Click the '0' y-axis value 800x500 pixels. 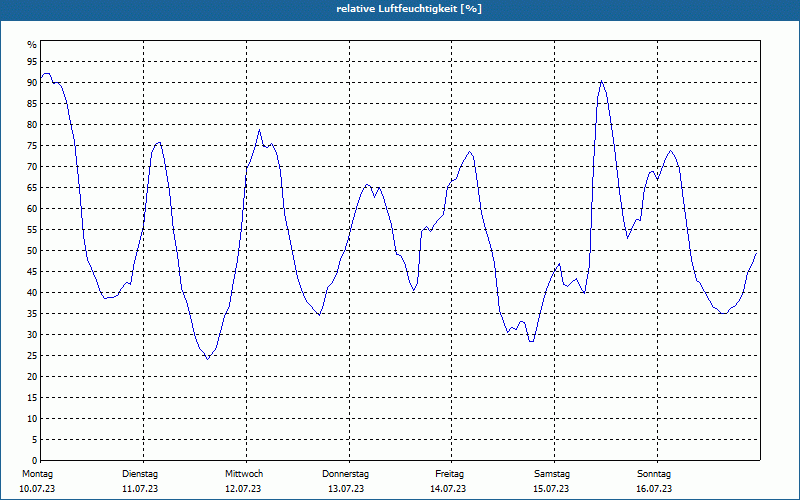point(35,461)
